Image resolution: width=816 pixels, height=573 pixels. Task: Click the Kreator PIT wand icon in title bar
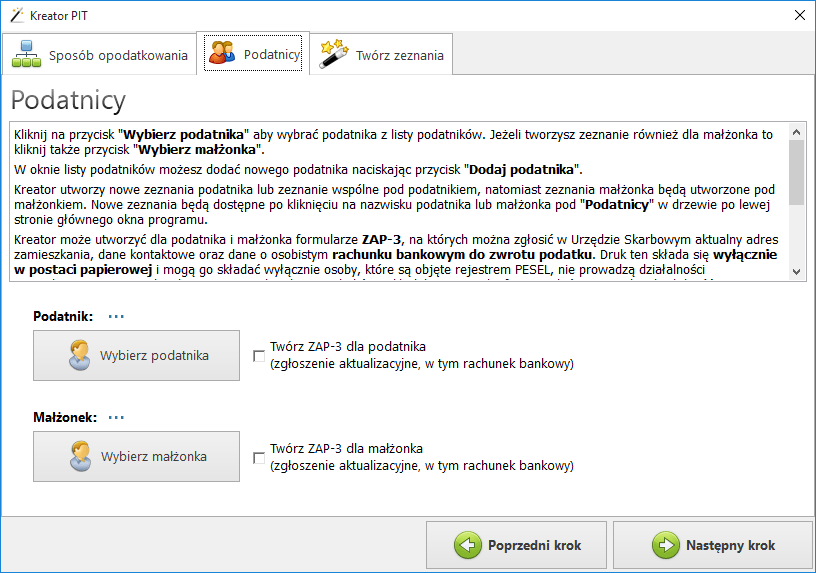[x=16, y=15]
